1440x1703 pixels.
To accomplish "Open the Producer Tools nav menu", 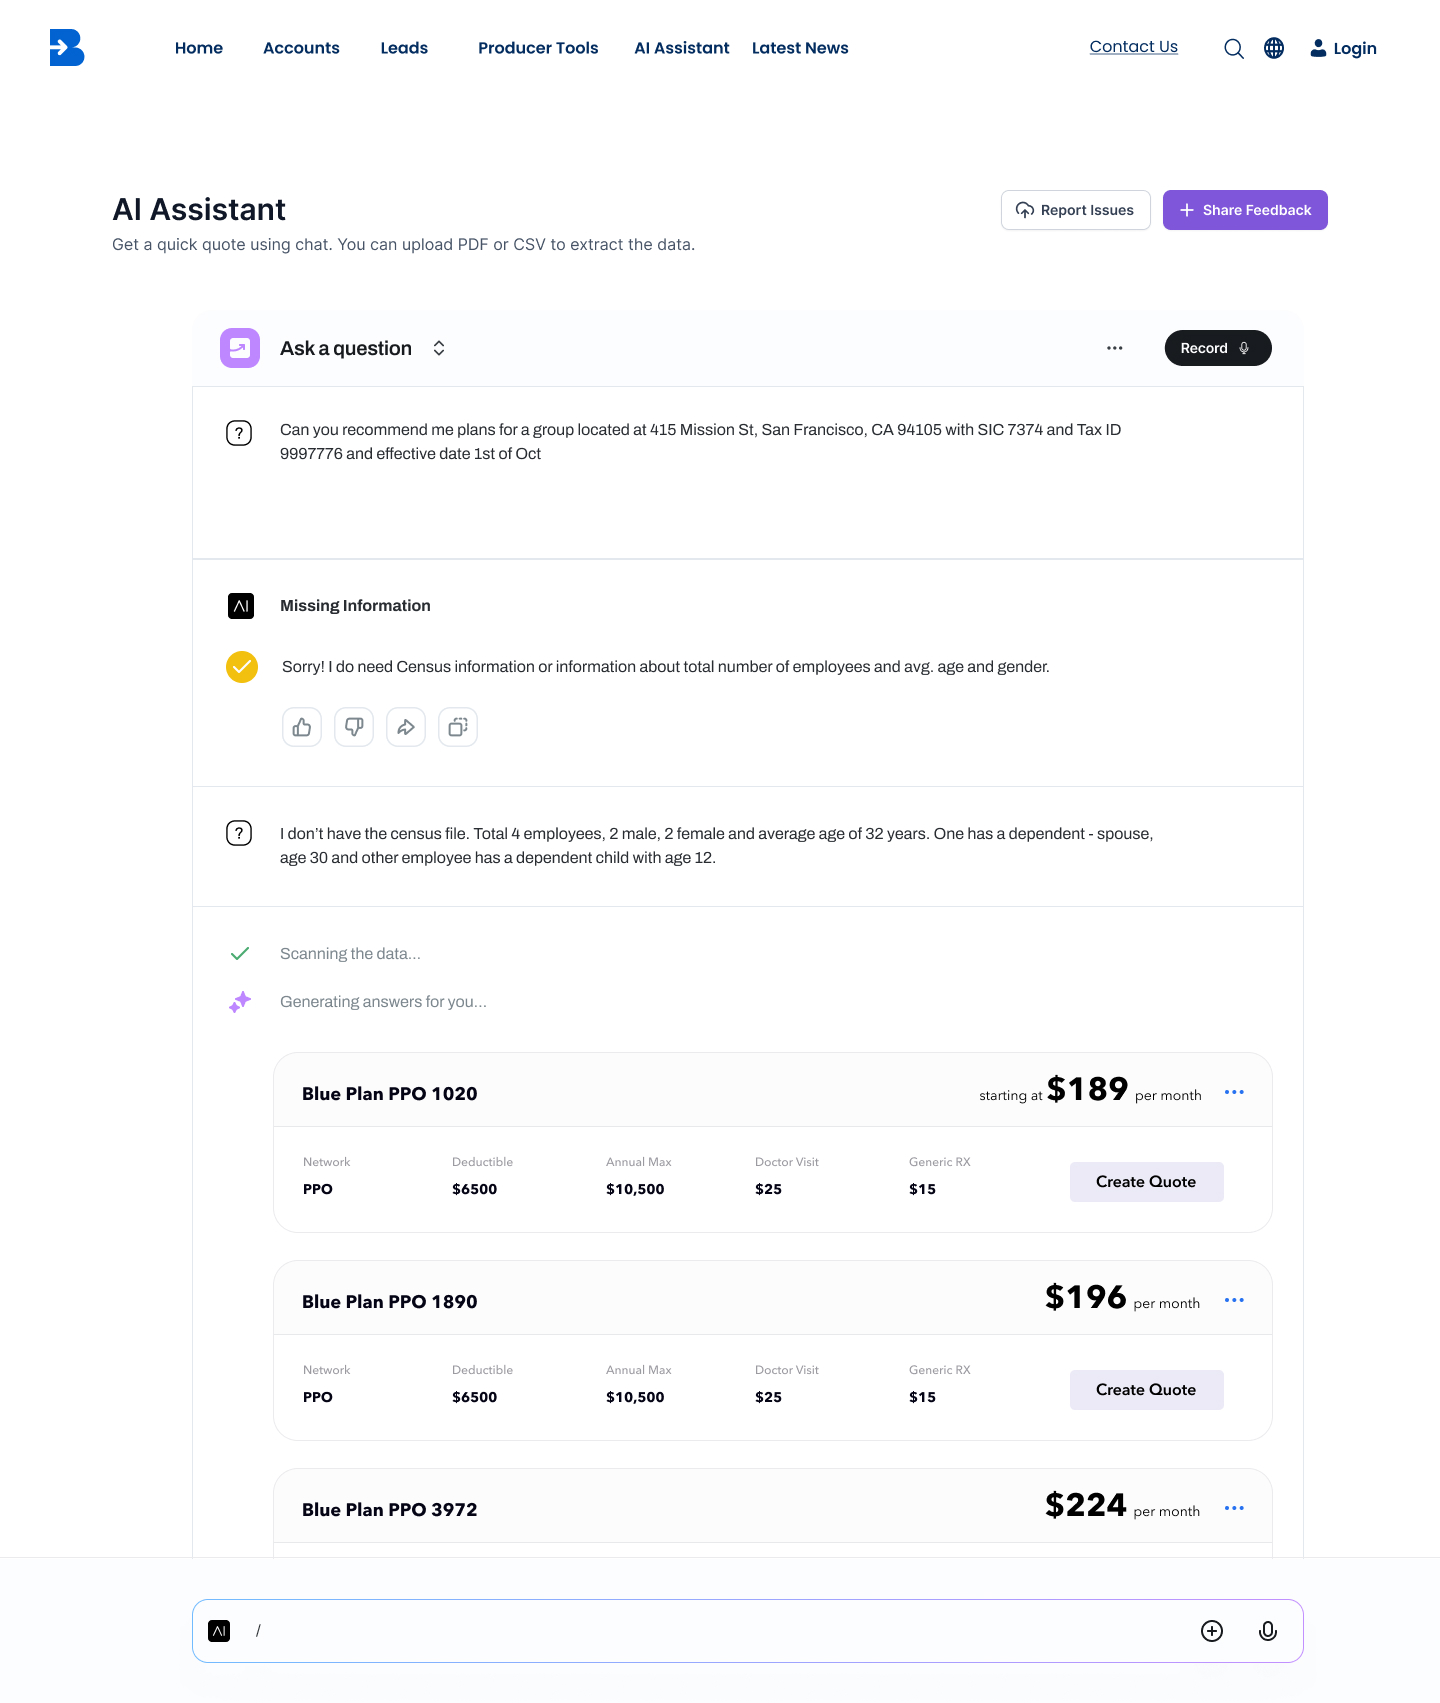I will coord(538,48).
